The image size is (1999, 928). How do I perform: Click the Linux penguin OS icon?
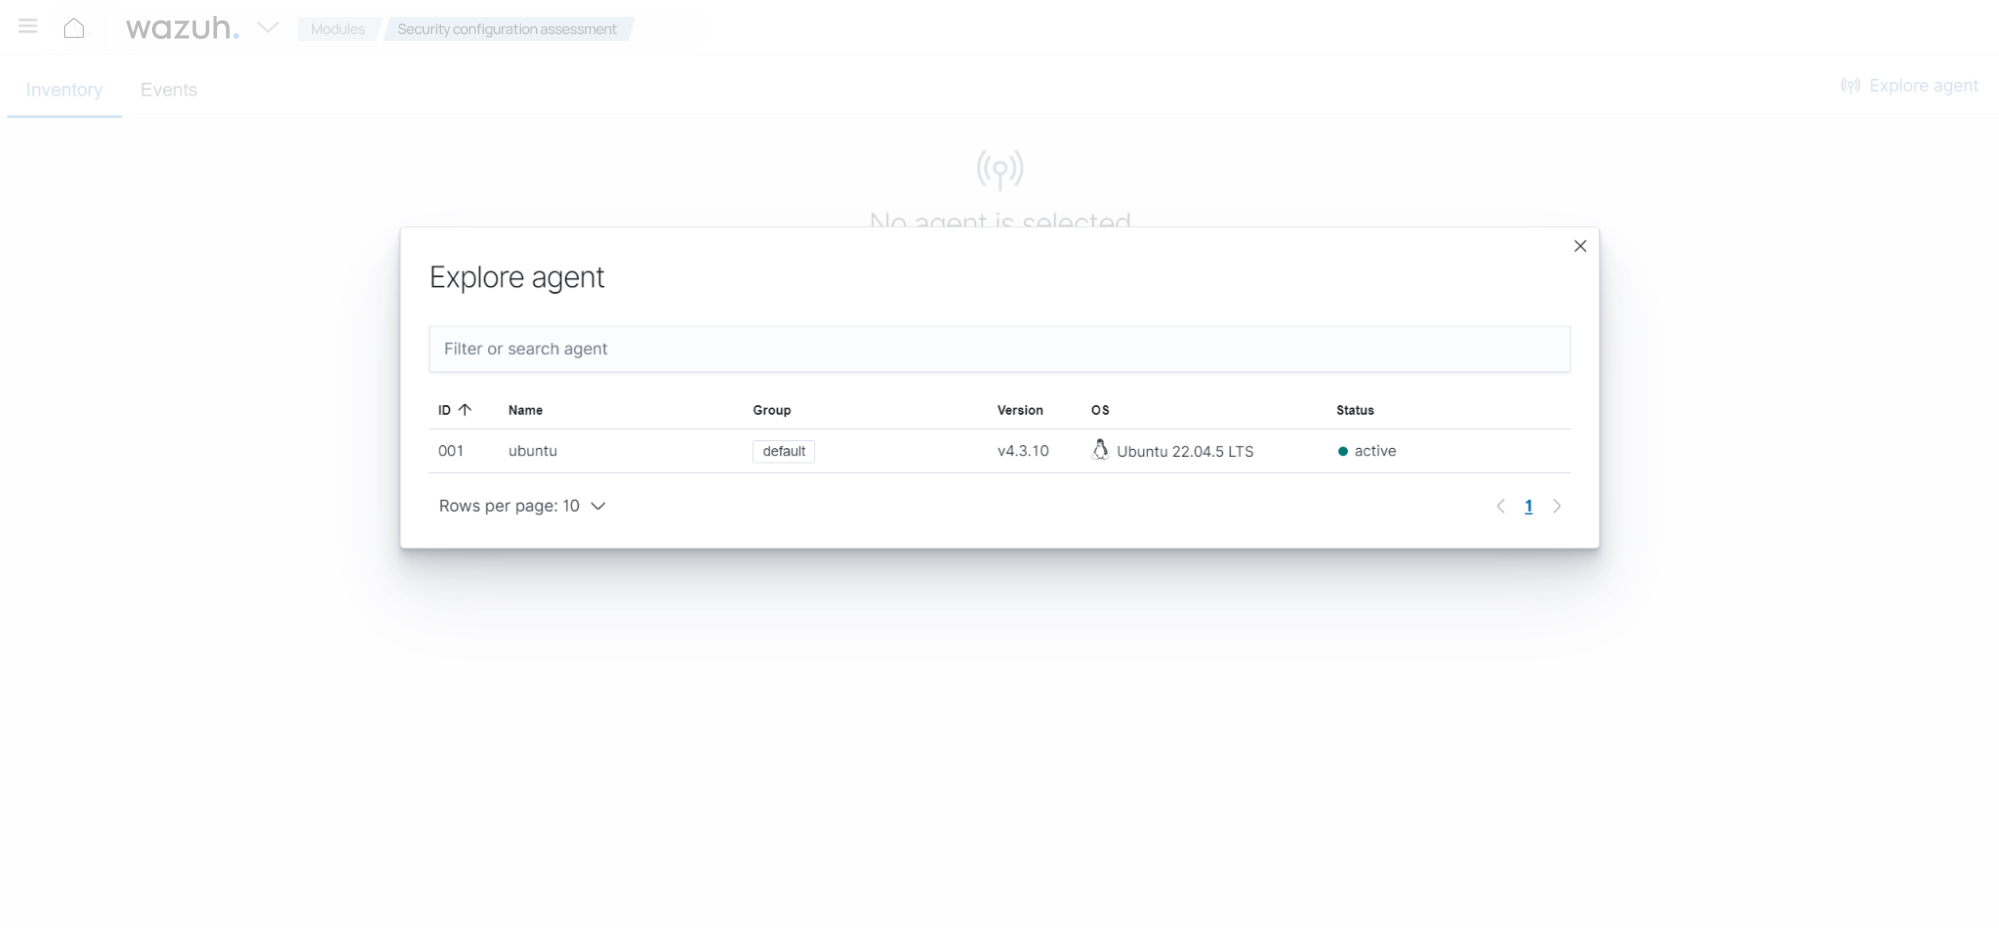1100,450
